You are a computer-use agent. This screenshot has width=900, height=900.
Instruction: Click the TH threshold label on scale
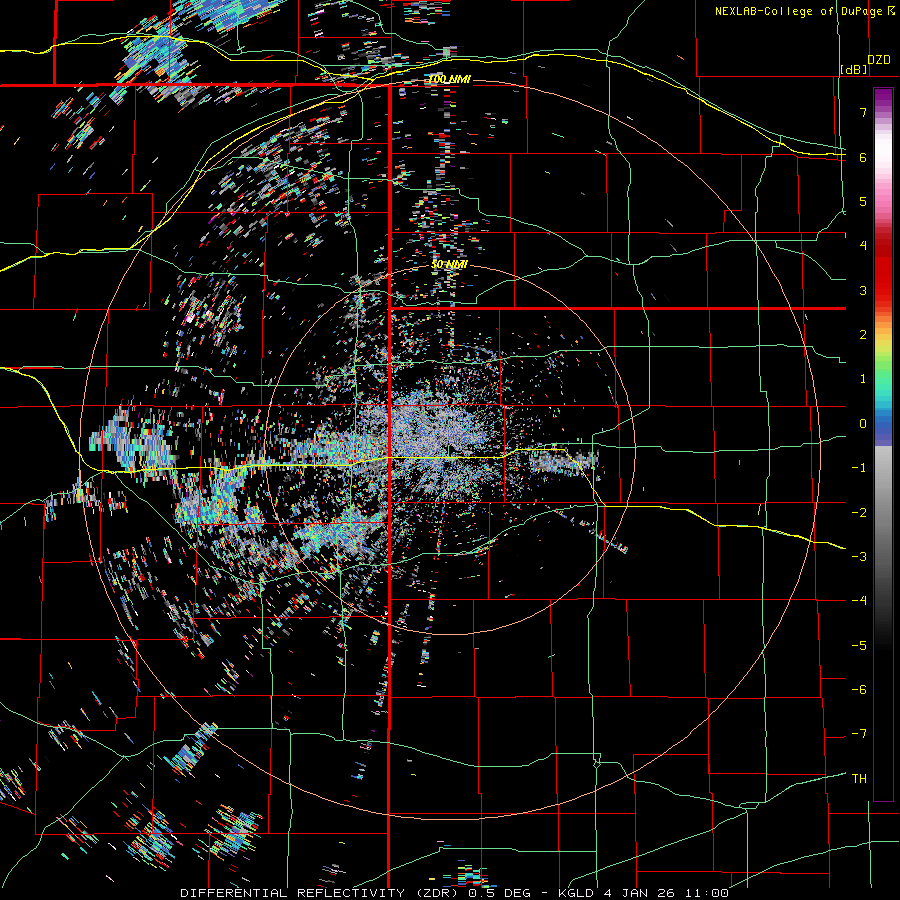[x=859, y=779]
